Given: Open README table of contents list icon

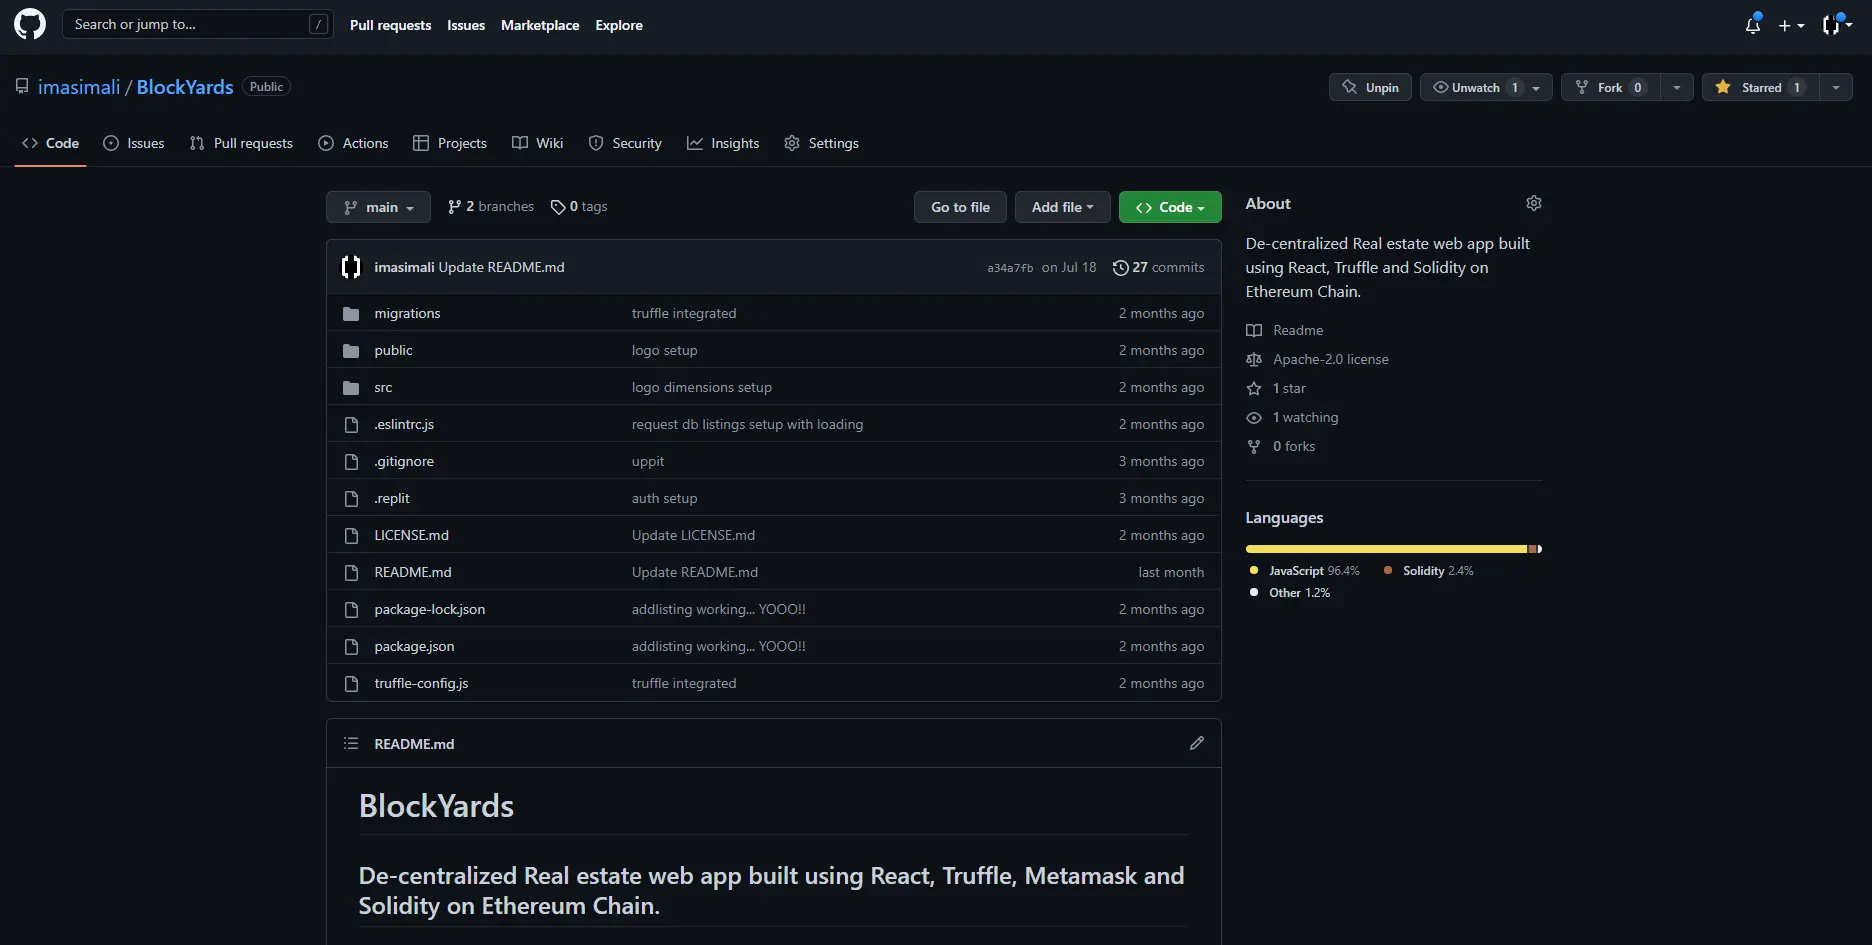Looking at the screenshot, I should click(351, 743).
